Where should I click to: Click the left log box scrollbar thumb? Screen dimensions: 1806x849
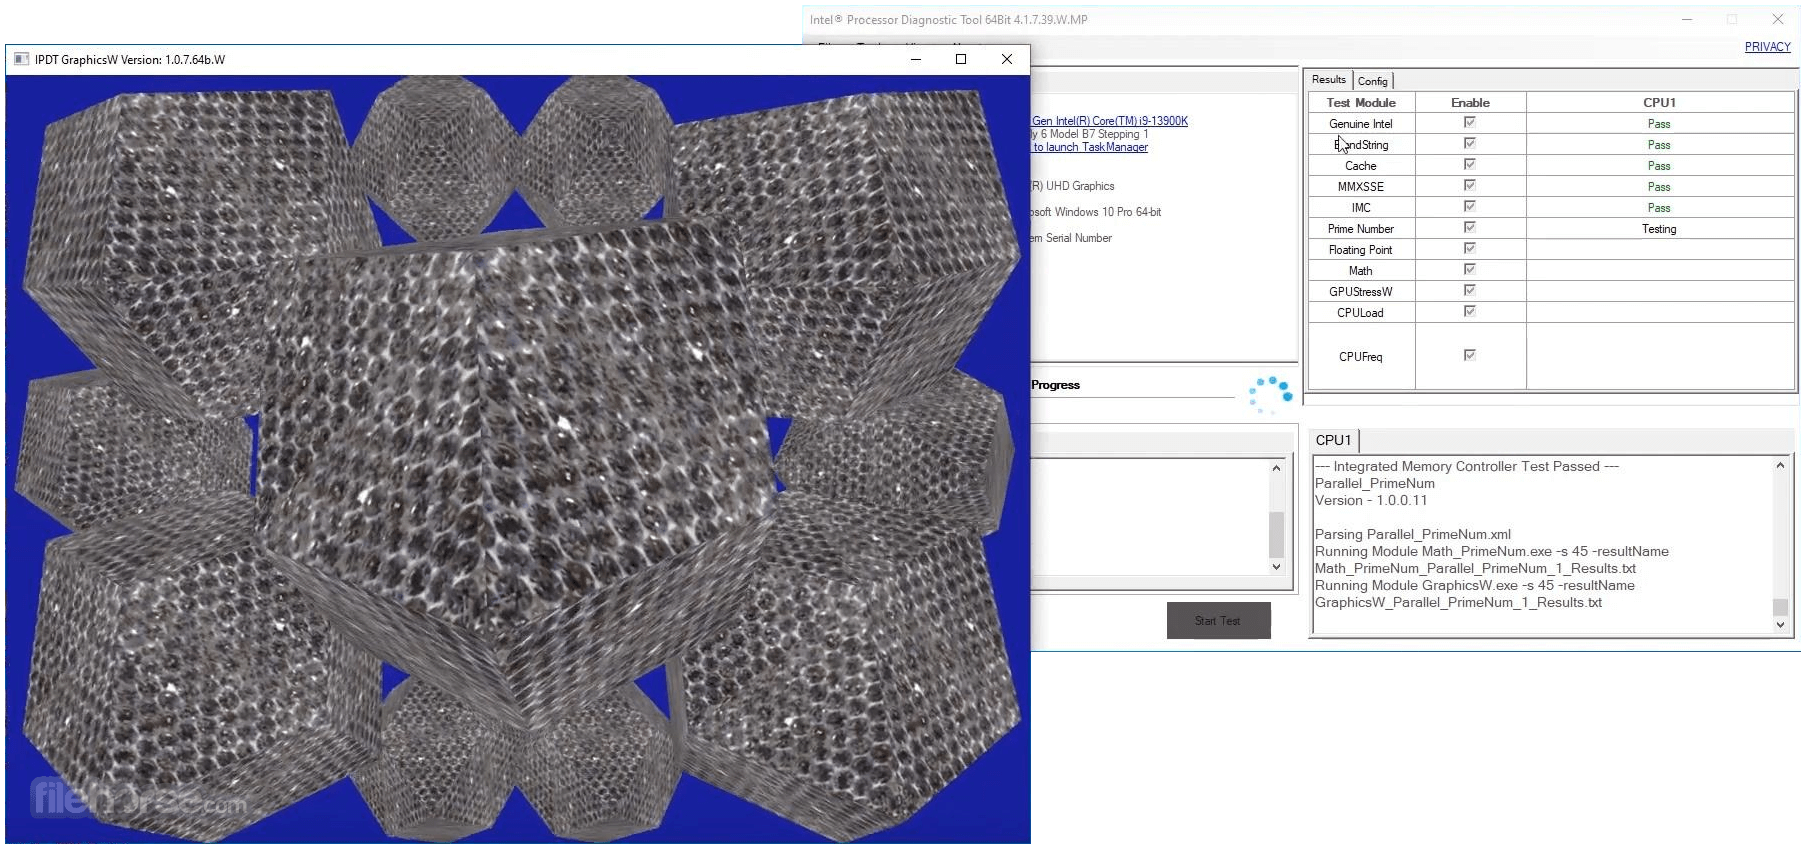point(1276,535)
